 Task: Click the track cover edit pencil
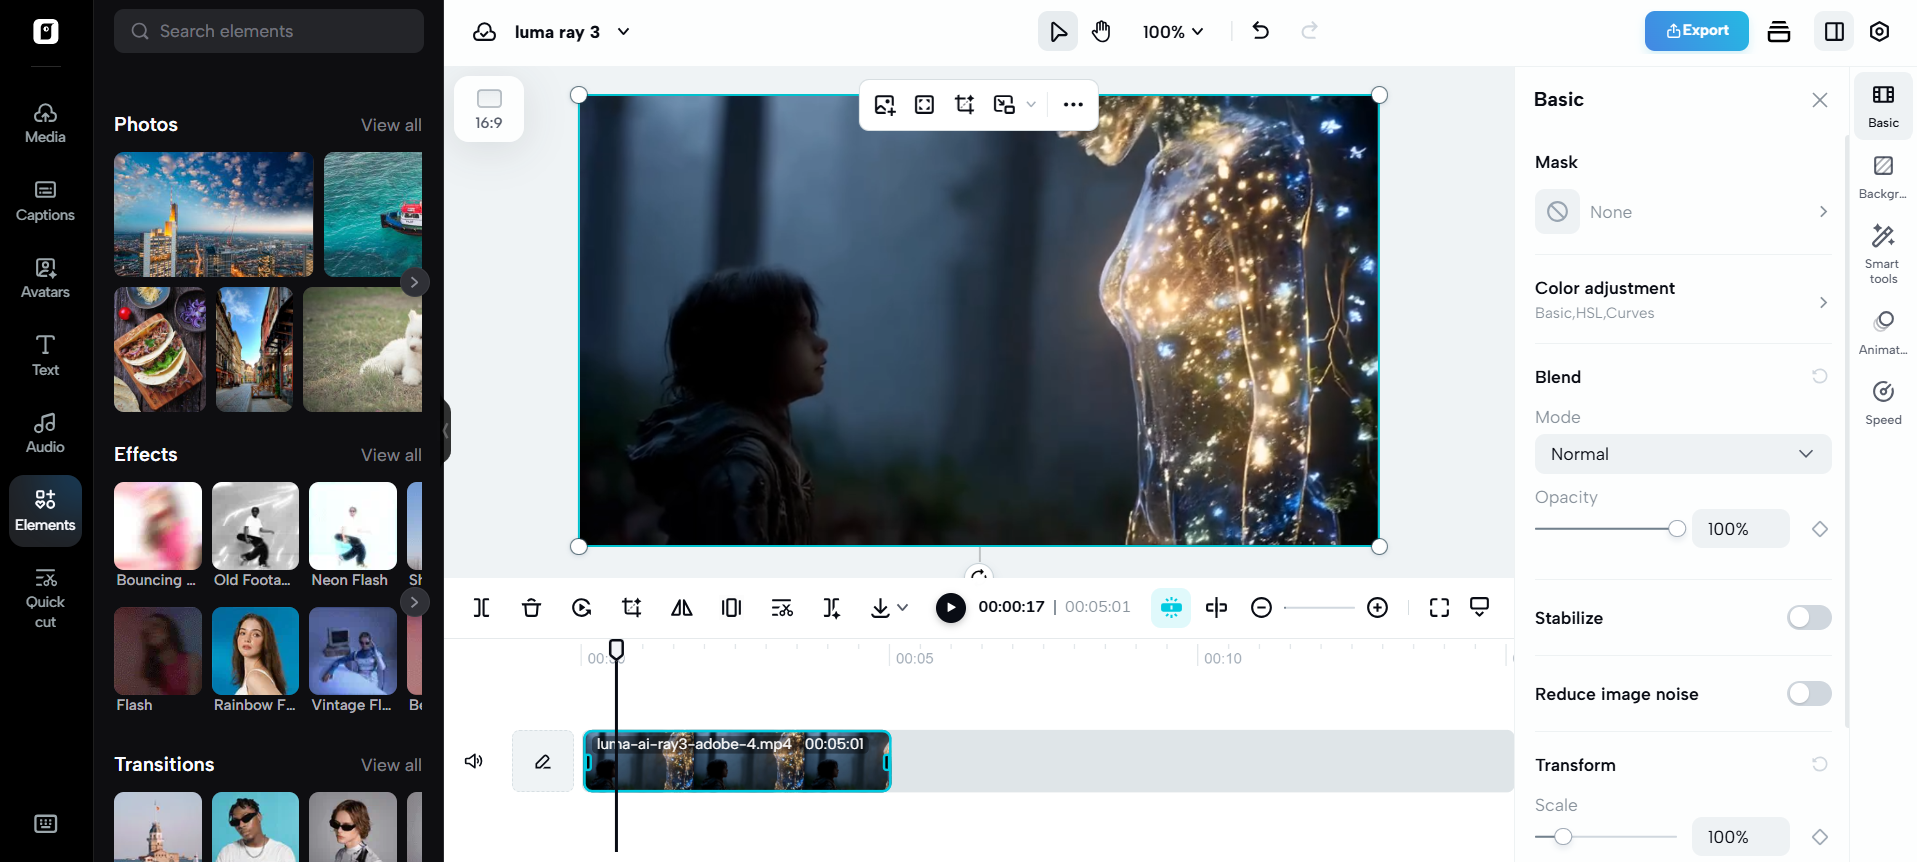point(543,762)
